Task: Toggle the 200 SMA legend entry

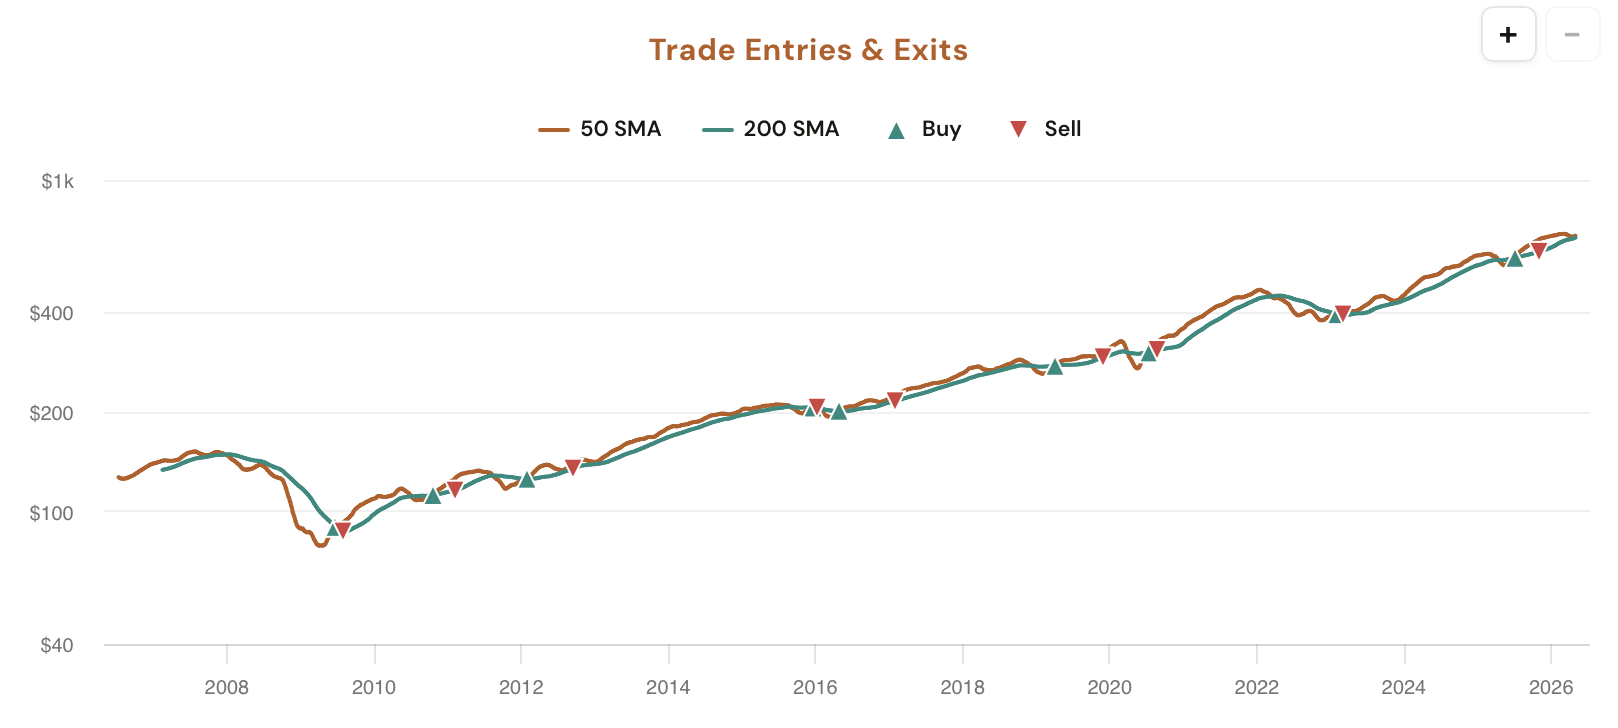Action: [x=792, y=128]
